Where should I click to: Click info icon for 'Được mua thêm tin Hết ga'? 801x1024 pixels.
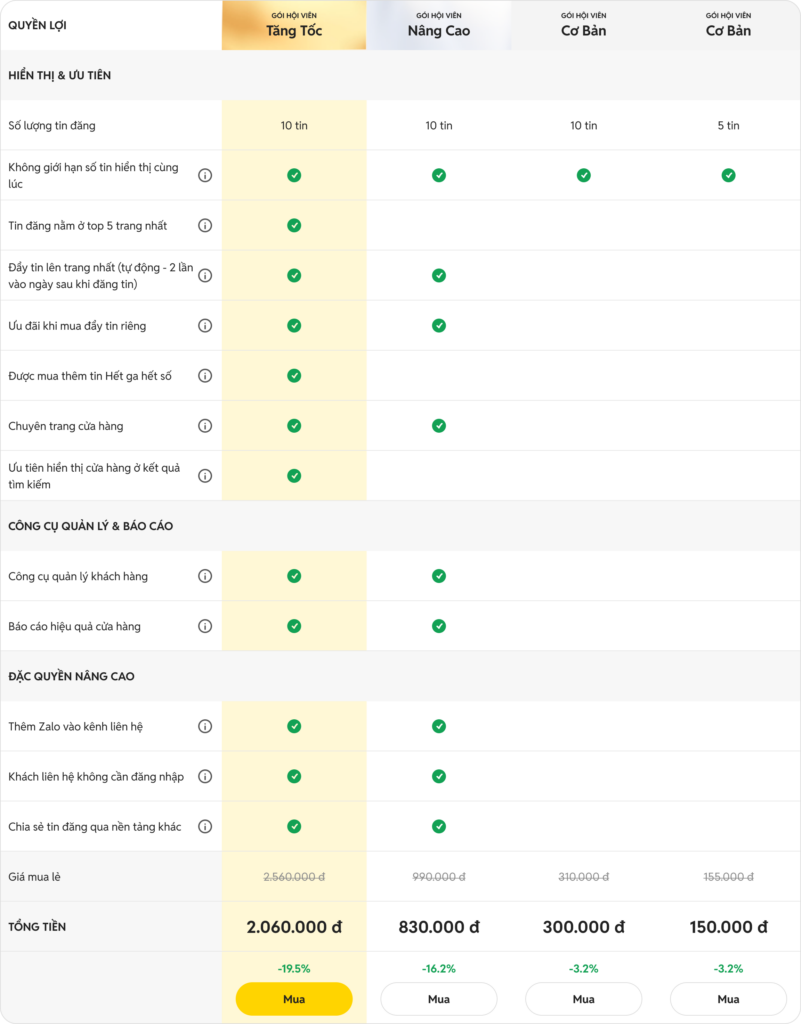pos(205,376)
